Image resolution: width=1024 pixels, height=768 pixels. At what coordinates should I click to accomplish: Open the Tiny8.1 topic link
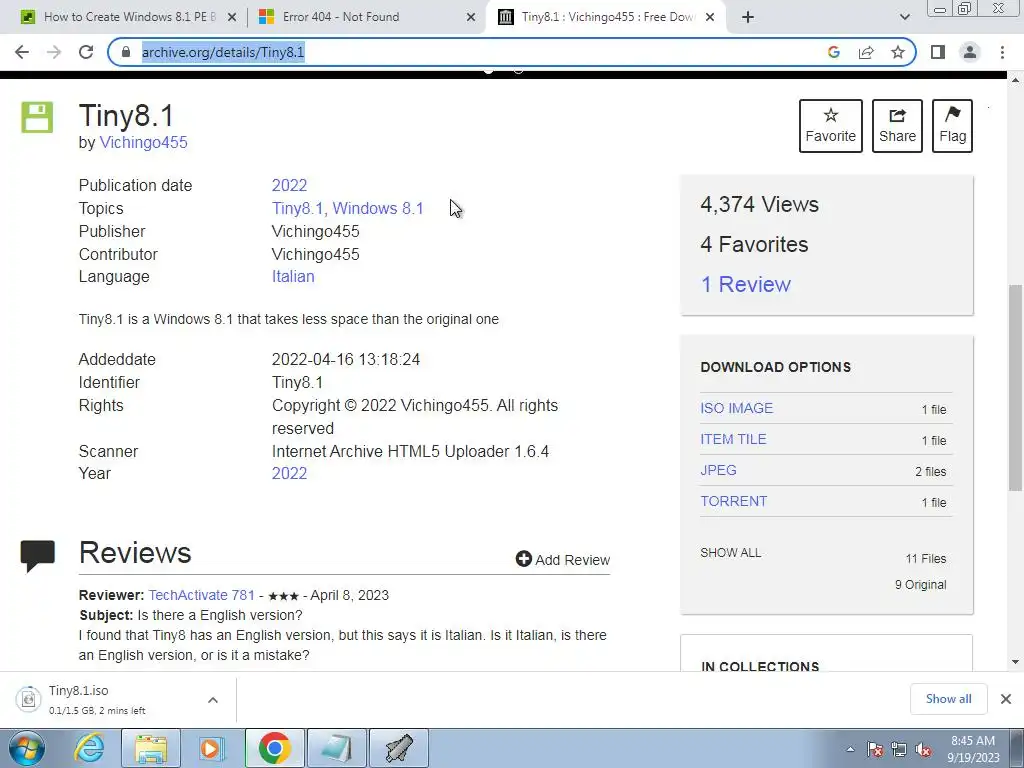click(298, 208)
